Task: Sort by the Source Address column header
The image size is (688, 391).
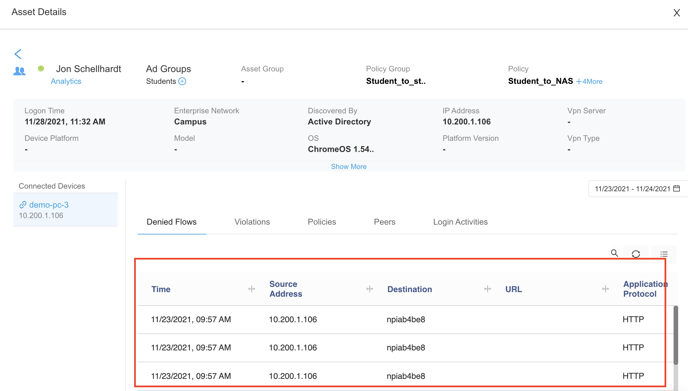Action: pos(286,289)
